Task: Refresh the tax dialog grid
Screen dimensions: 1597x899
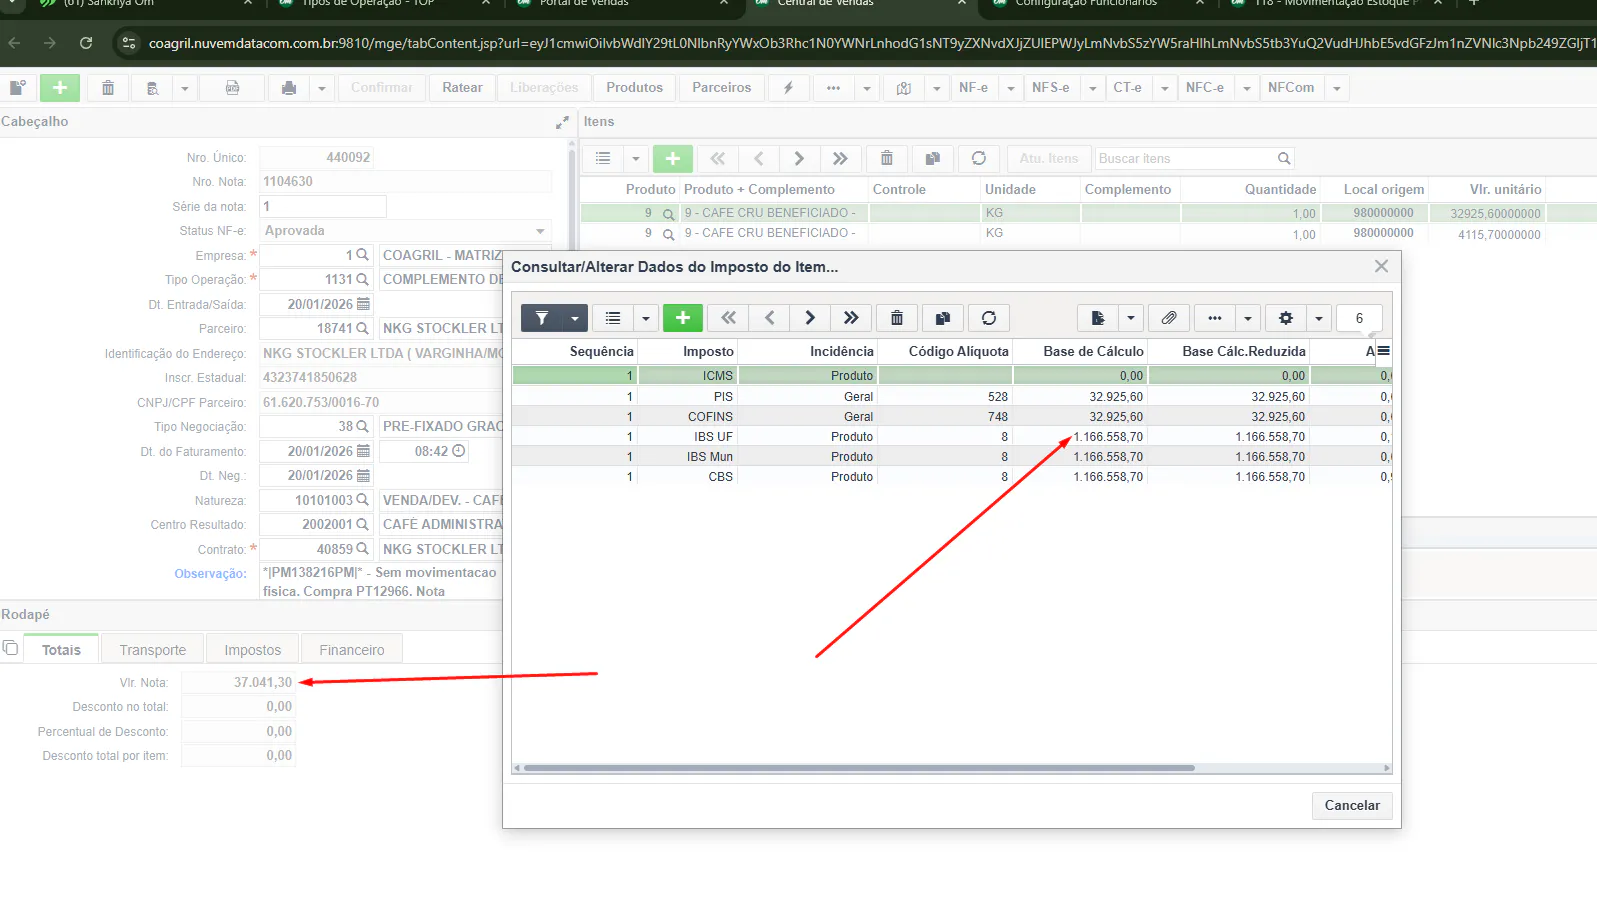Action: pyautogui.click(x=989, y=318)
